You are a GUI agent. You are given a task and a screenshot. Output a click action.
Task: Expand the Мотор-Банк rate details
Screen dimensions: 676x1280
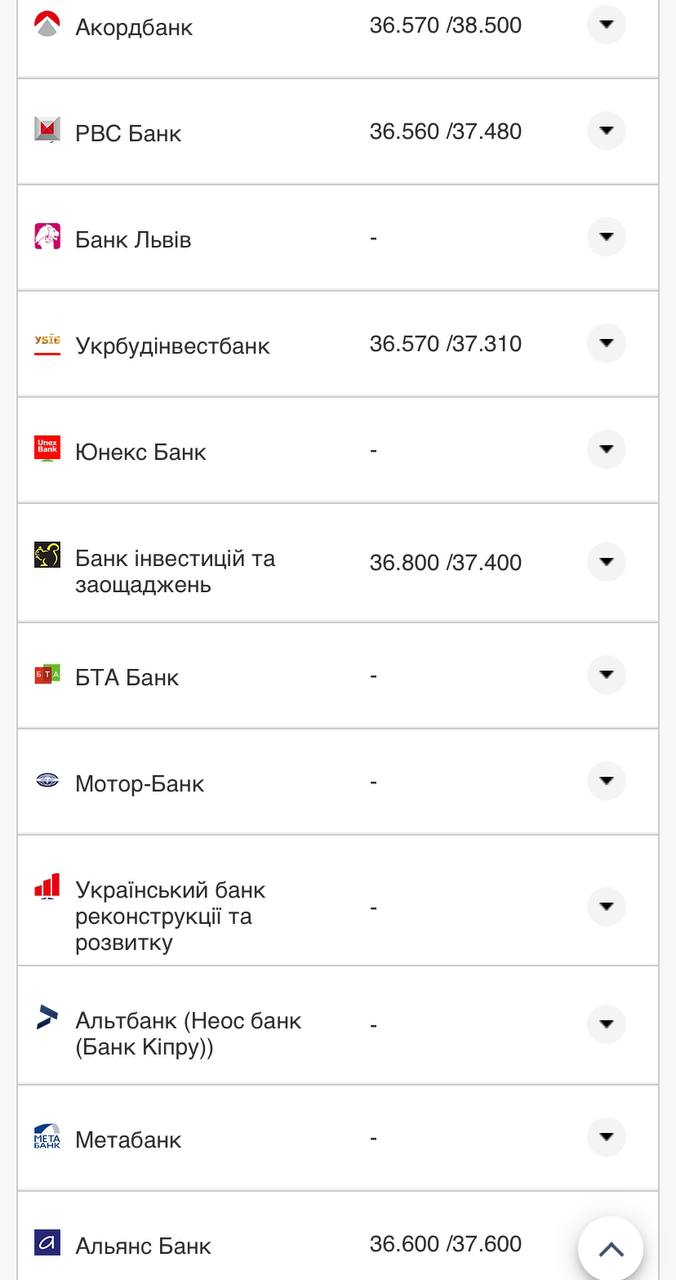click(x=606, y=781)
